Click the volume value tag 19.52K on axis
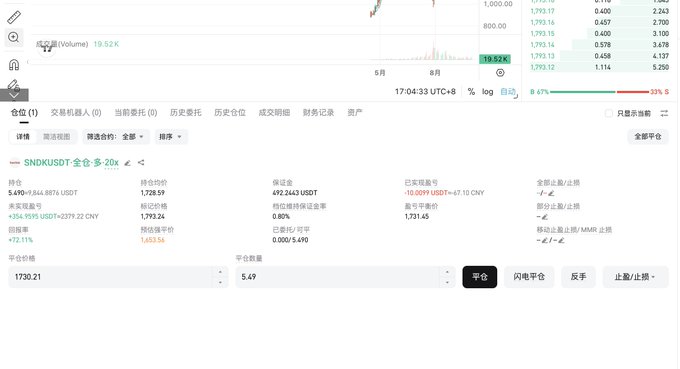680x369 pixels. pos(495,59)
